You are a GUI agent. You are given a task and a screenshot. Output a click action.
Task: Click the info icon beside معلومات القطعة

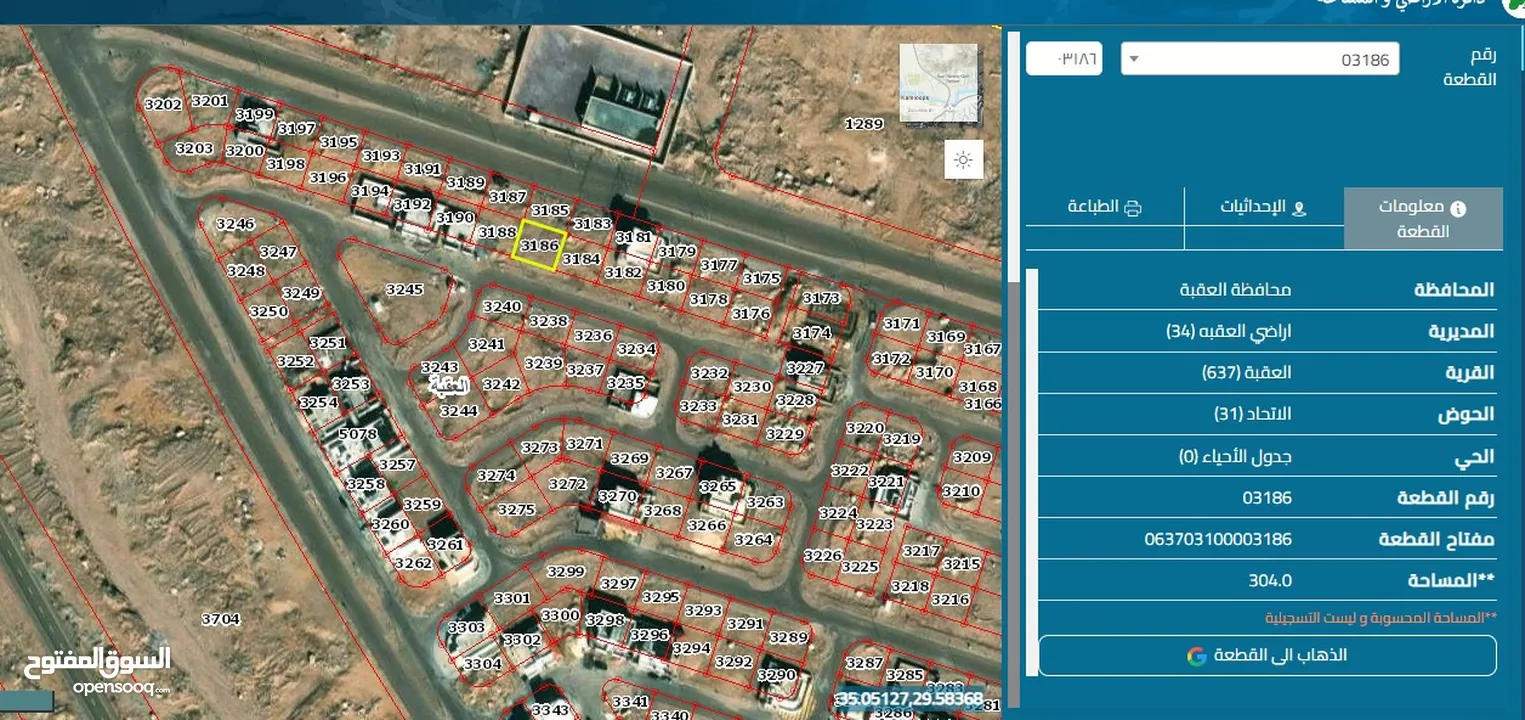tap(1458, 208)
